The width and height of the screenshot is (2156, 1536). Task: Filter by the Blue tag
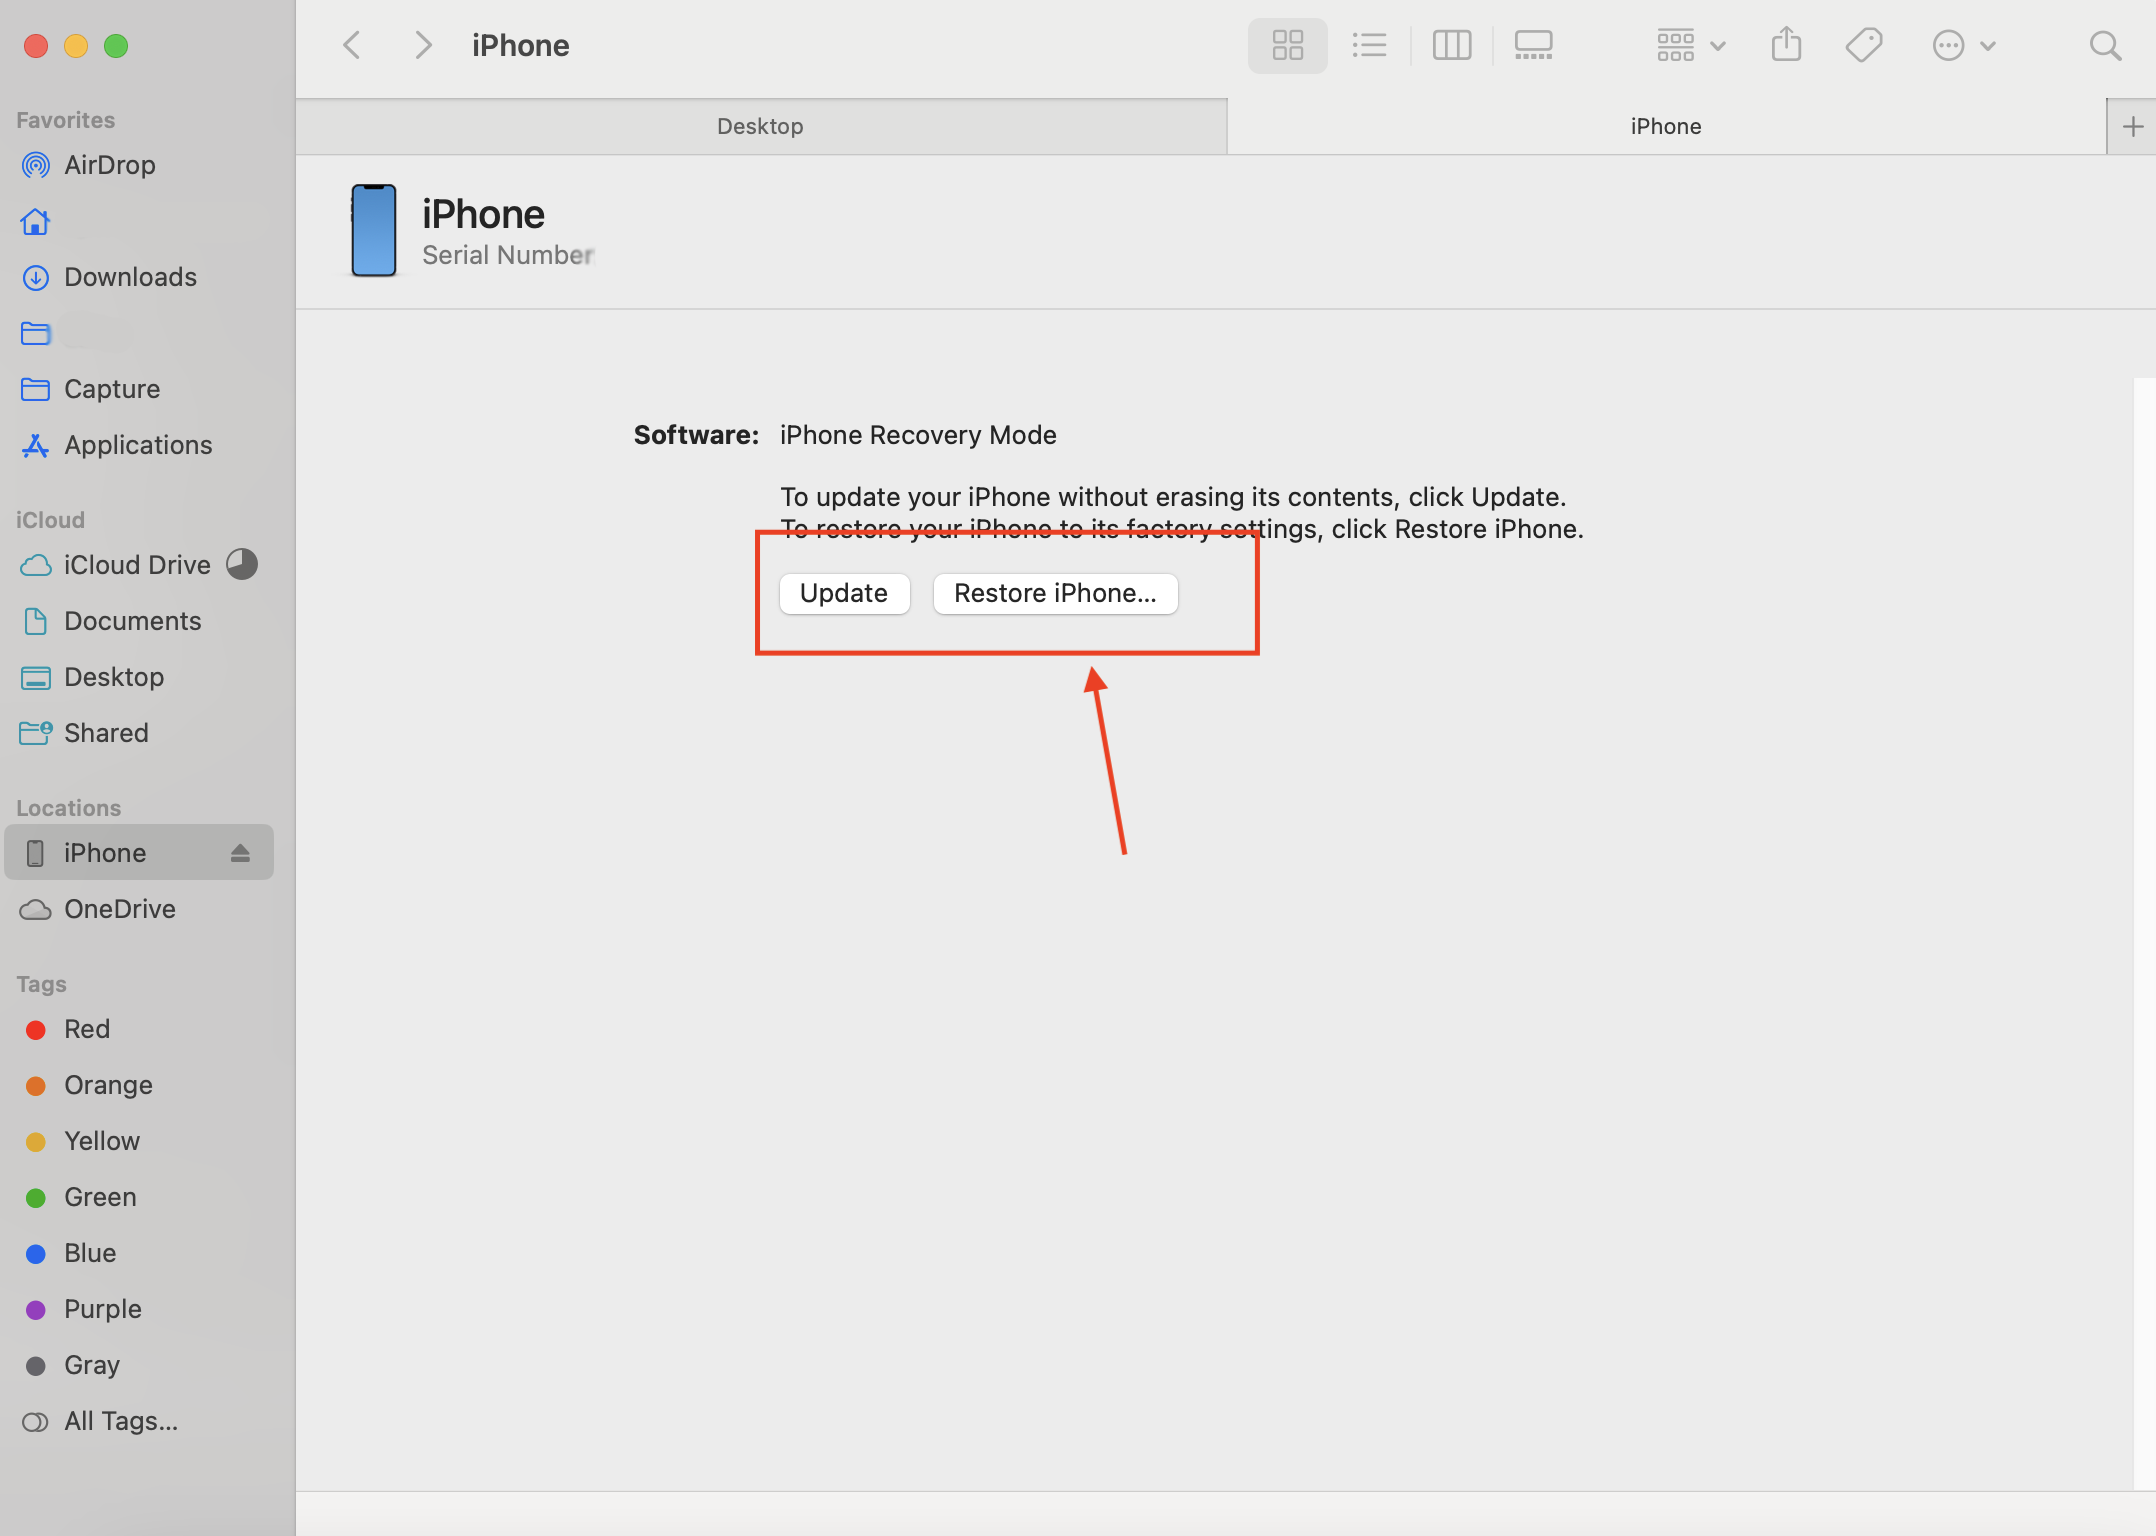point(139,1253)
